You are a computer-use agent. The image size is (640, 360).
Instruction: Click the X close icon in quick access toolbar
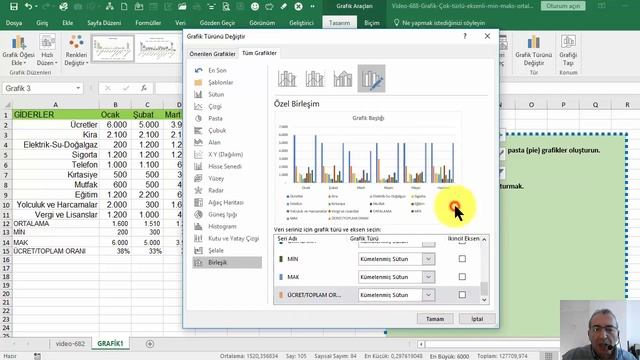tap(298, 7)
